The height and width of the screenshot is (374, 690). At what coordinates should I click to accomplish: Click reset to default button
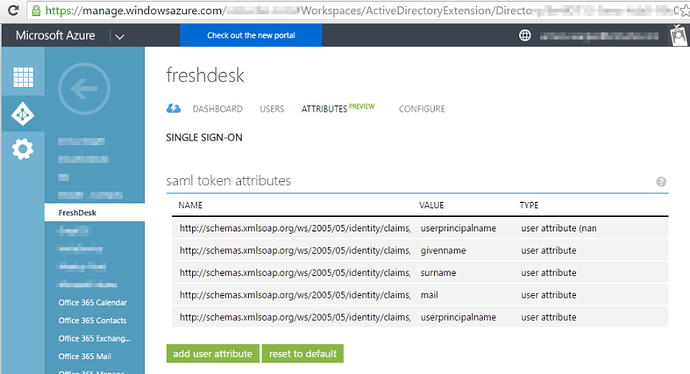click(303, 354)
